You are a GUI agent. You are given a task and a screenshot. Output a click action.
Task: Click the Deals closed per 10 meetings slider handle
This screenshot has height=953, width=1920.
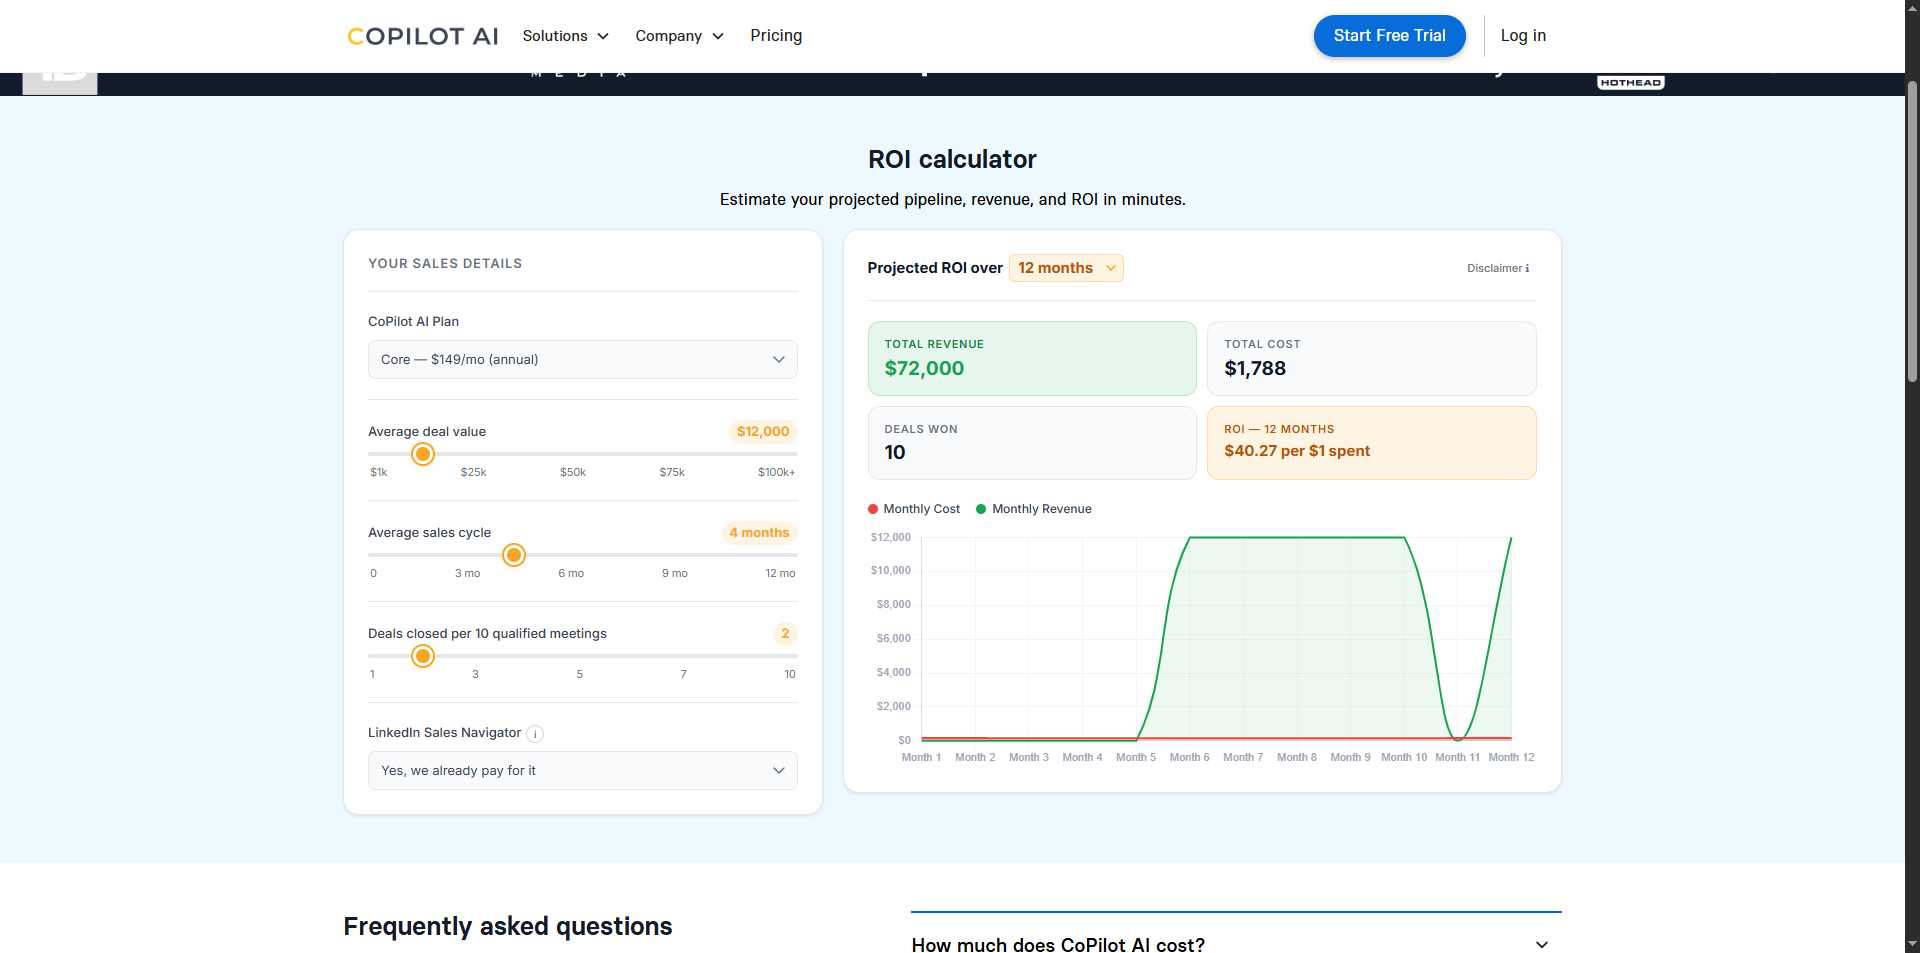click(x=423, y=656)
